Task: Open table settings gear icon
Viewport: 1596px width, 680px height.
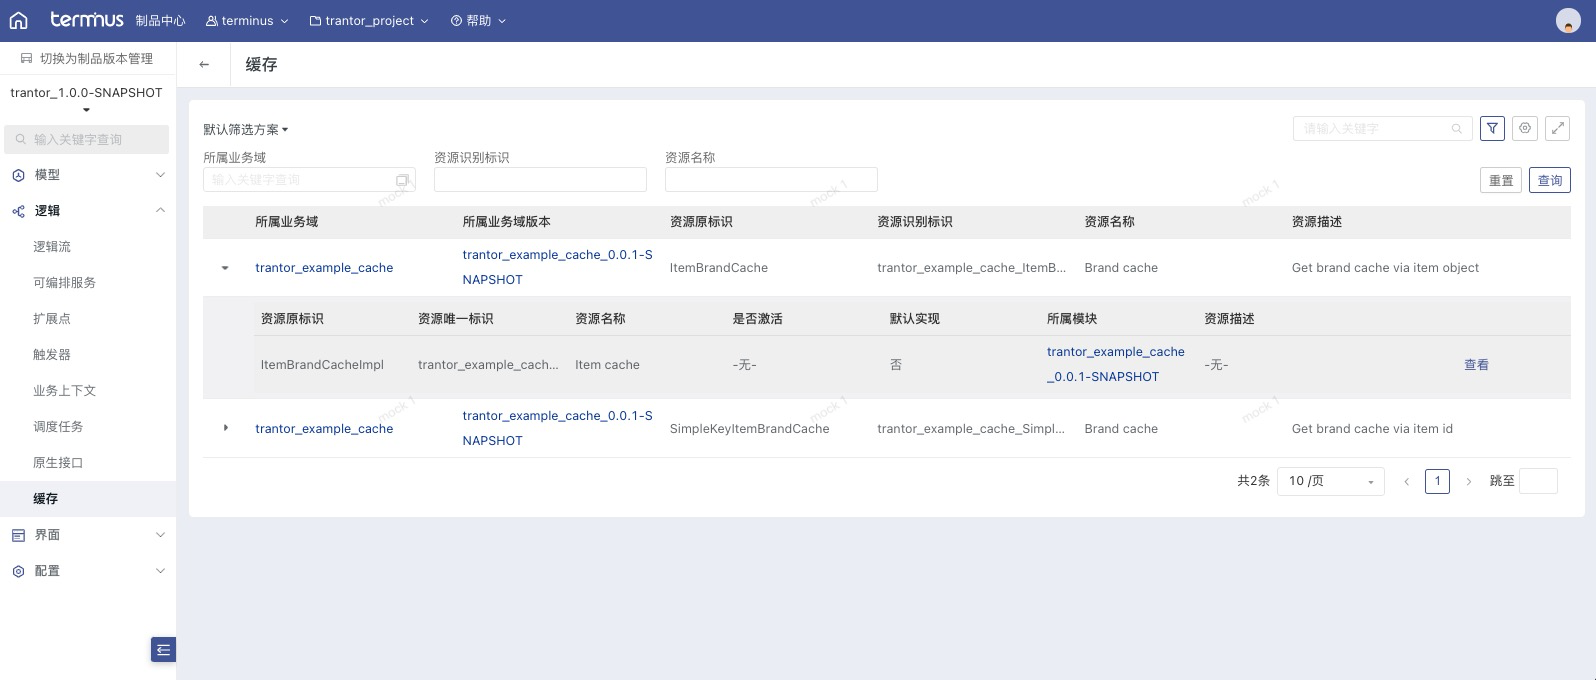Action: point(1525,128)
